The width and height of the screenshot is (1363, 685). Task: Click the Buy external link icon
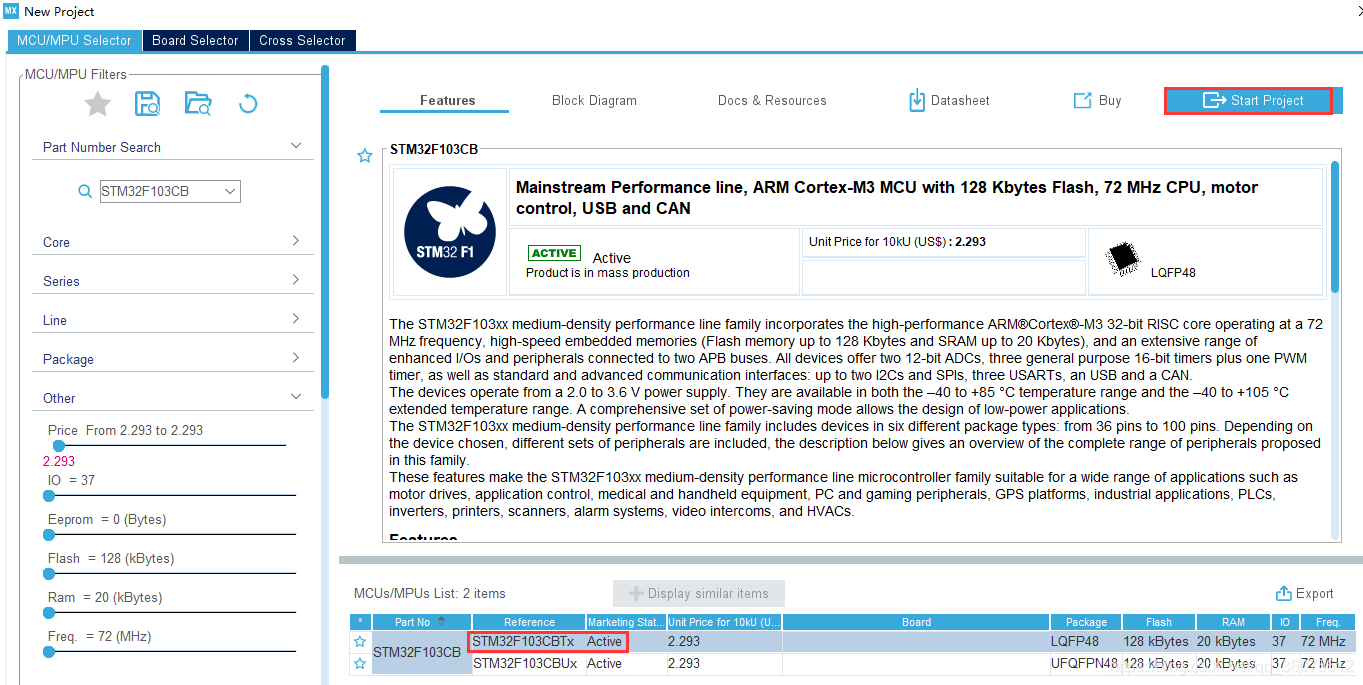pos(1082,100)
